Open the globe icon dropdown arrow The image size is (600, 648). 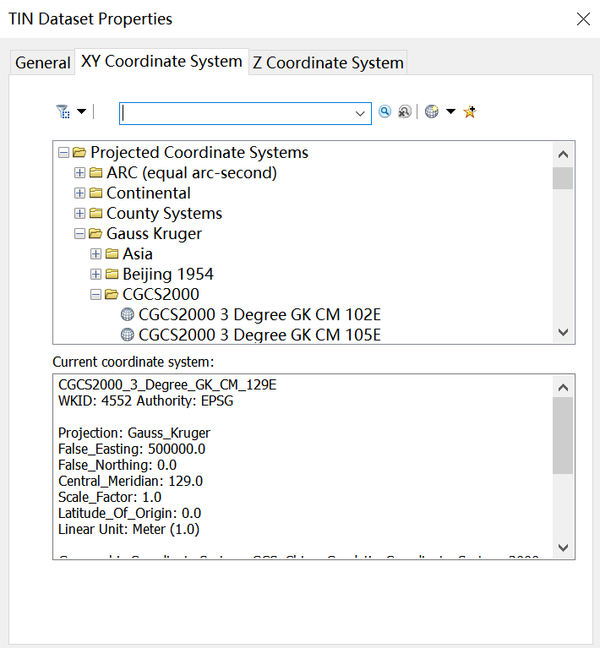[x=451, y=113]
